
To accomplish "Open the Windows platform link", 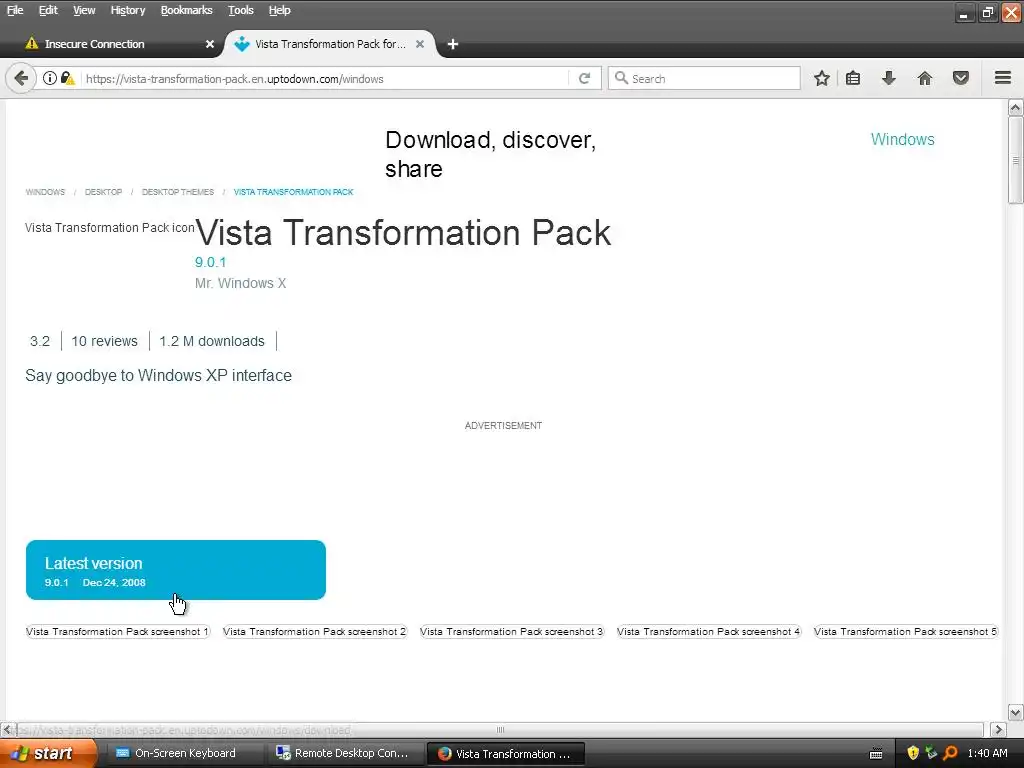I will tap(903, 139).
